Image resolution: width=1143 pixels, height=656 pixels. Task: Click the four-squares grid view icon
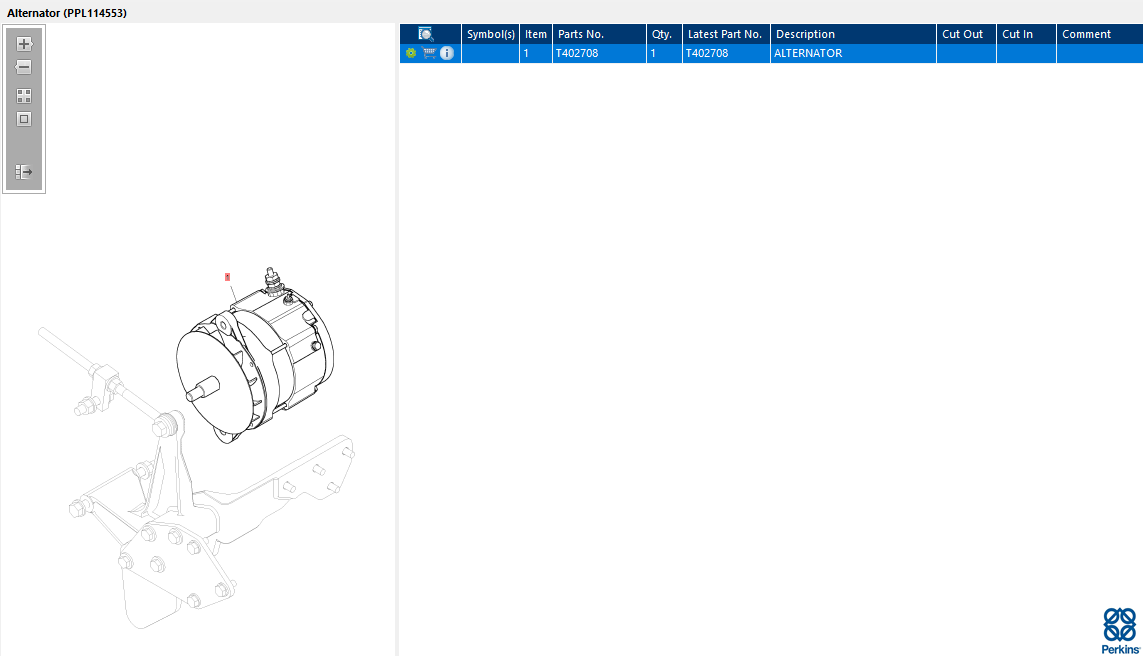[x=24, y=95]
